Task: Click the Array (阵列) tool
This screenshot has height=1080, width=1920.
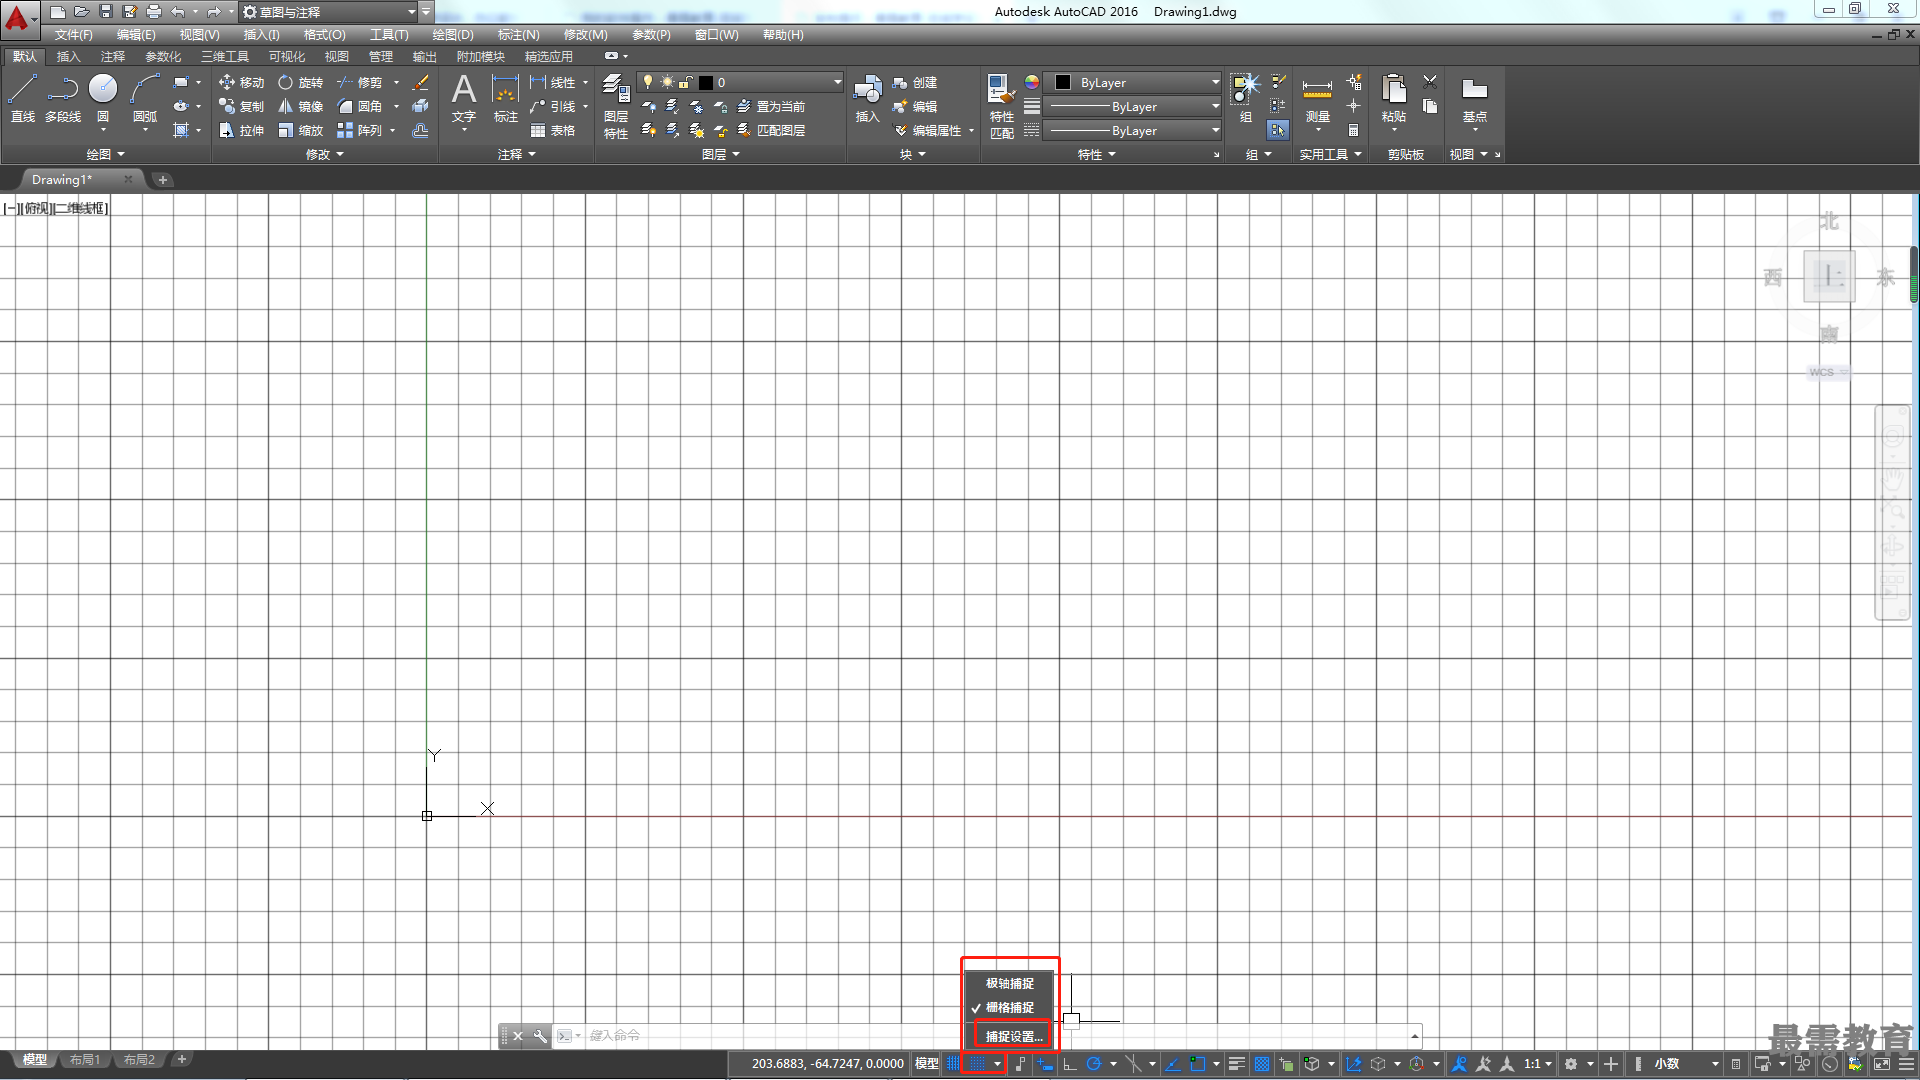Action: pyautogui.click(x=359, y=130)
